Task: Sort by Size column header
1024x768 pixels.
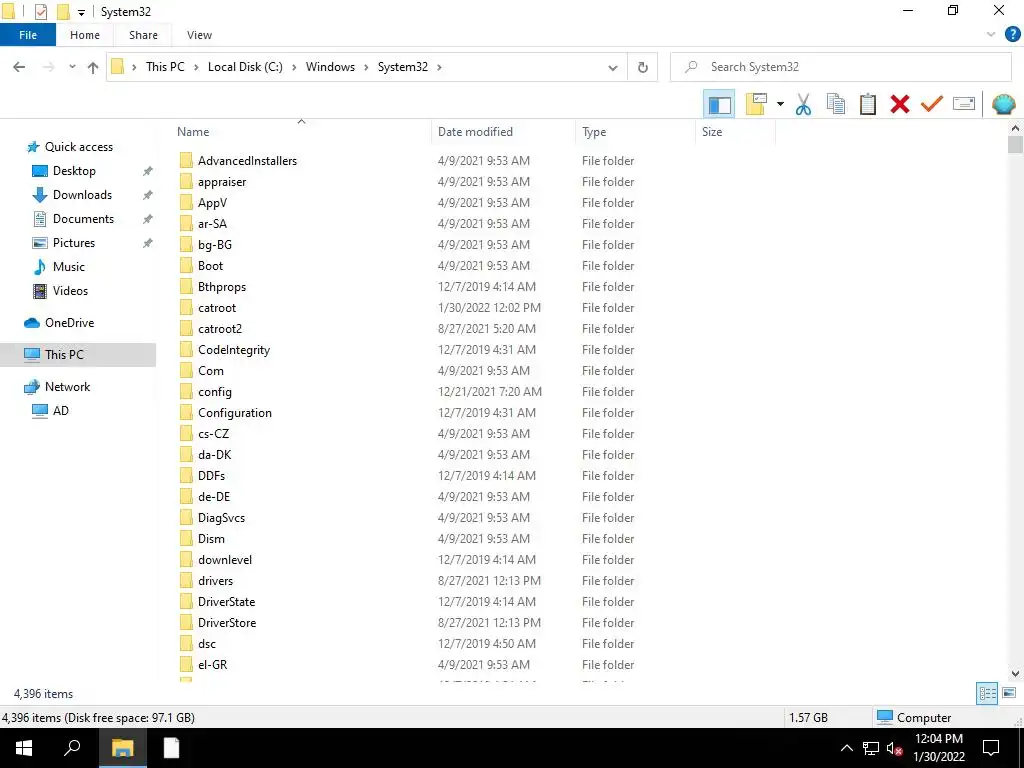Action: pos(735,131)
